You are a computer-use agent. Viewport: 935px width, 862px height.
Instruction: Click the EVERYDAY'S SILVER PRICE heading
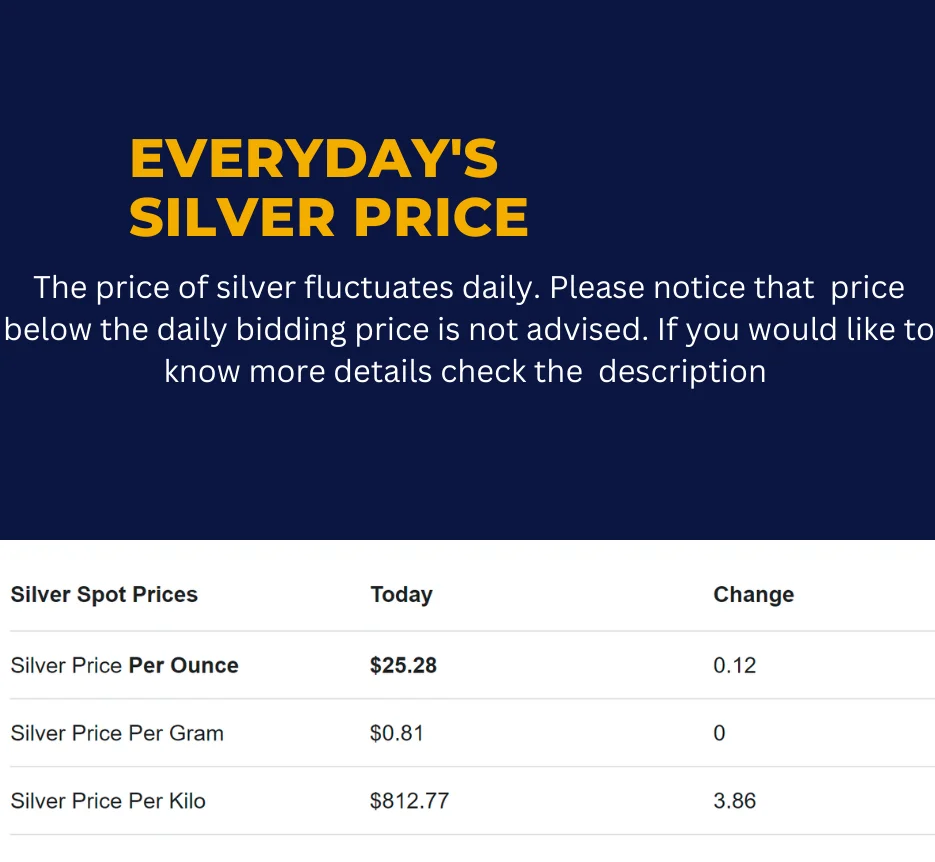329,188
